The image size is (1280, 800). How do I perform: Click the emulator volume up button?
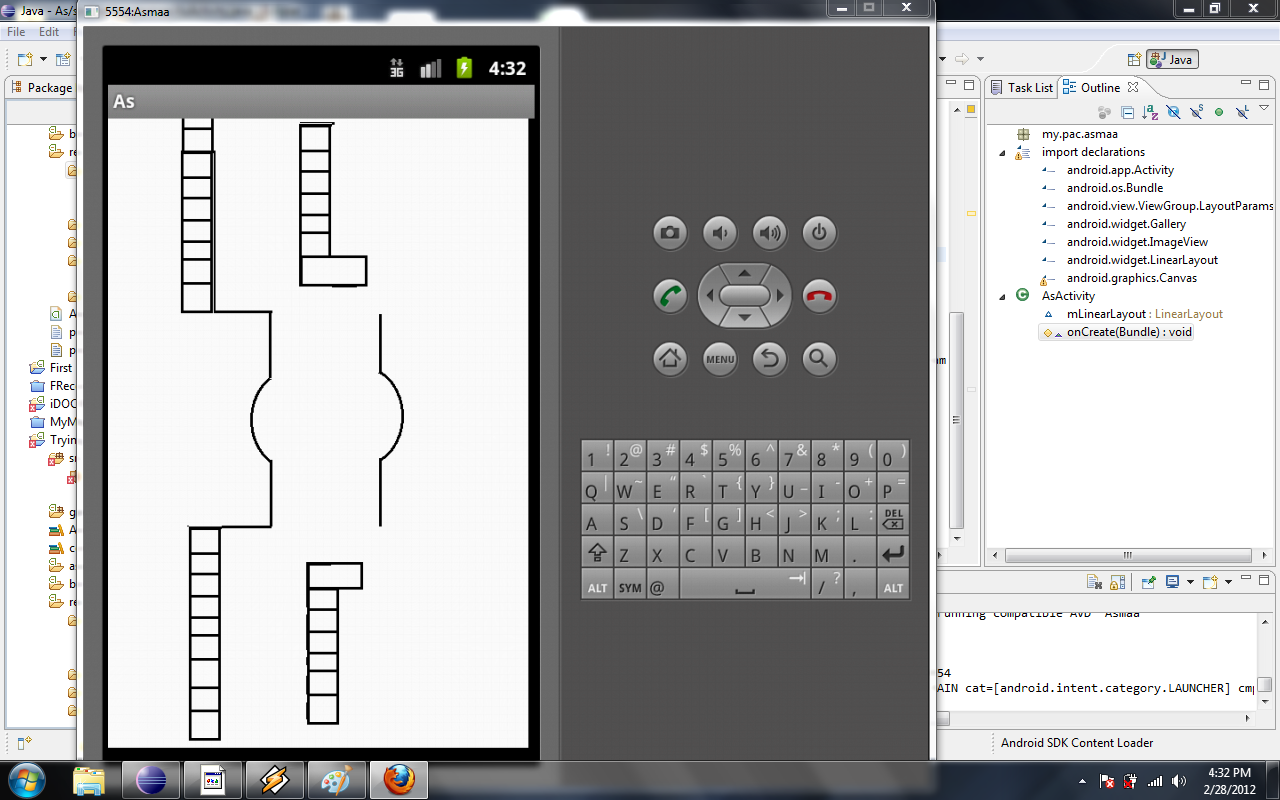pyautogui.click(x=769, y=233)
